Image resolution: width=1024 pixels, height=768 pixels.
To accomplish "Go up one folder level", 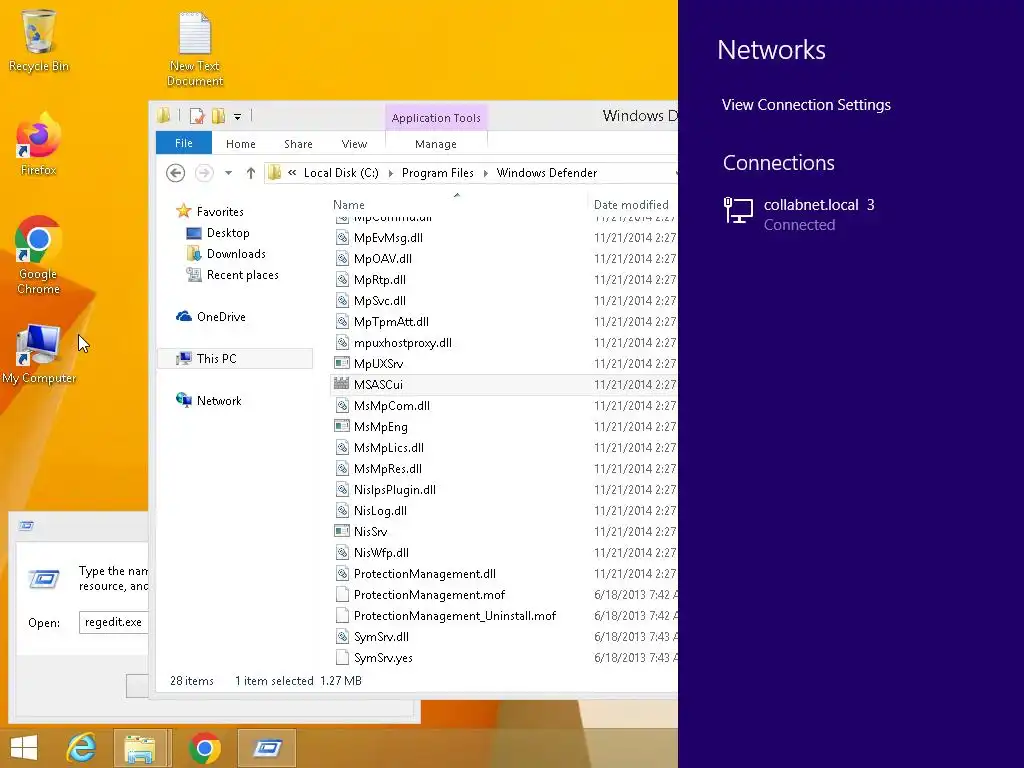I will pos(251,173).
